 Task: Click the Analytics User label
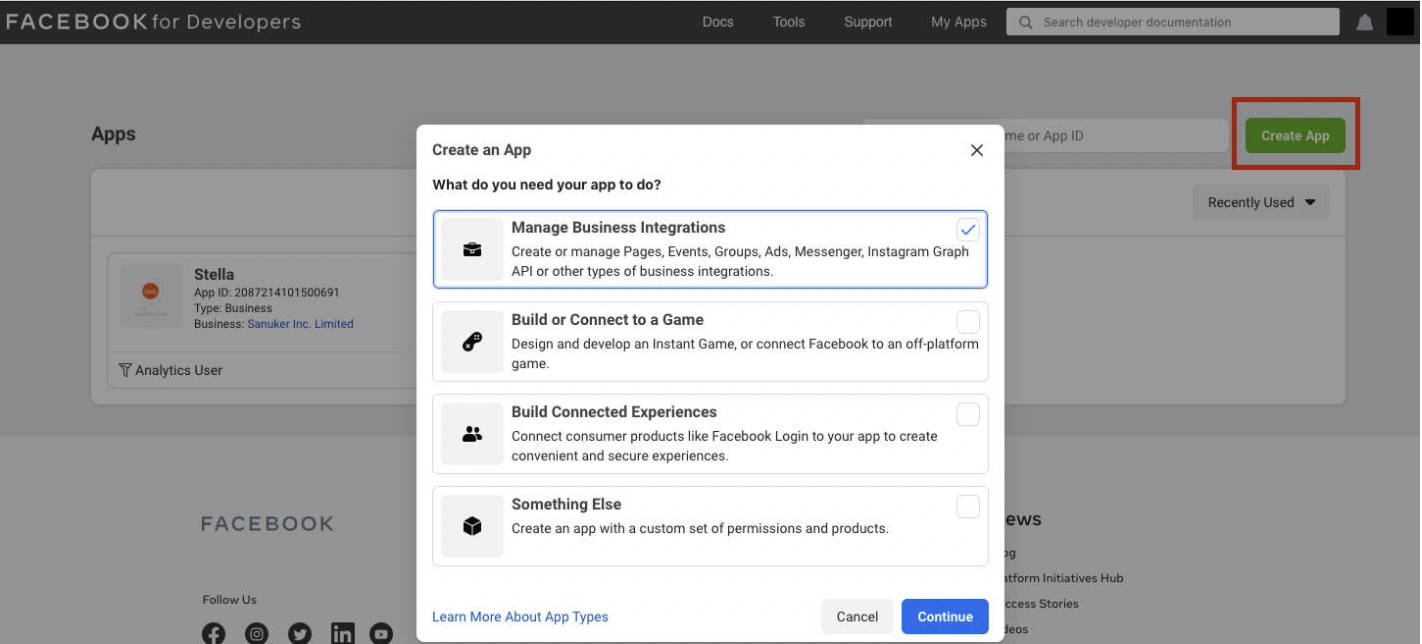179,370
